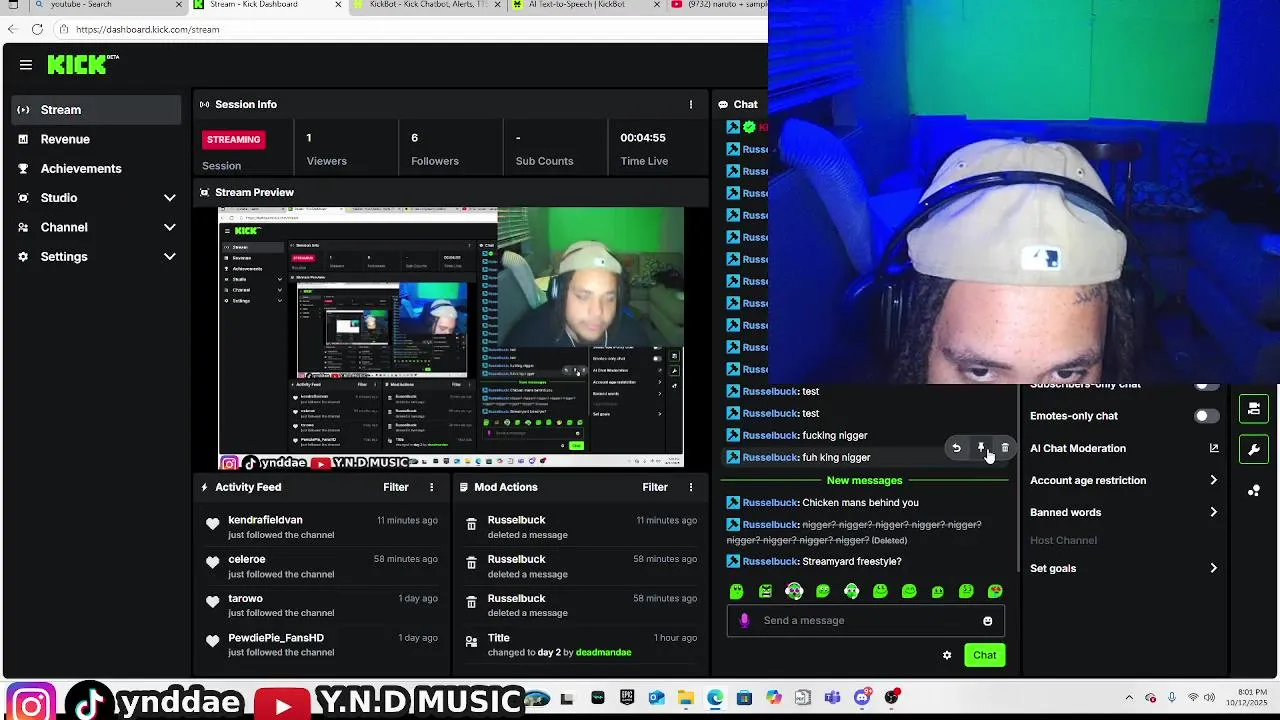Open the Mod Actions three-dot menu
1280x720 pixels.
pos(690,487)
